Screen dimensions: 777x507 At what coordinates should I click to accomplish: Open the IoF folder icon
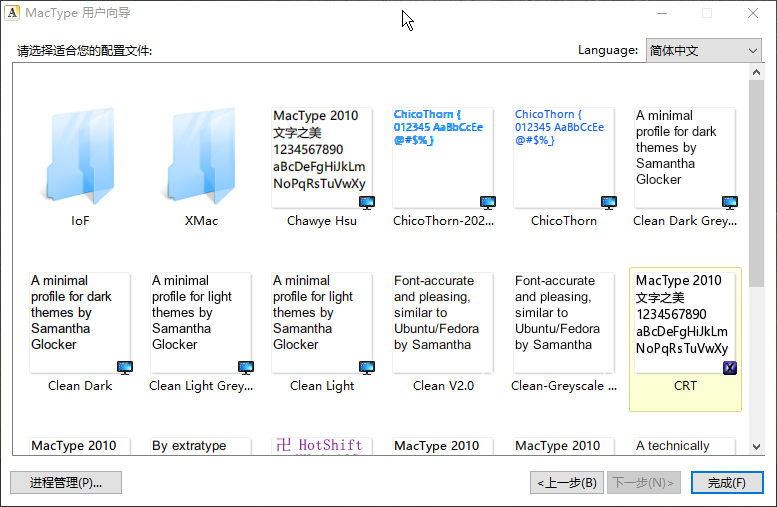click(x=80, y=156)
